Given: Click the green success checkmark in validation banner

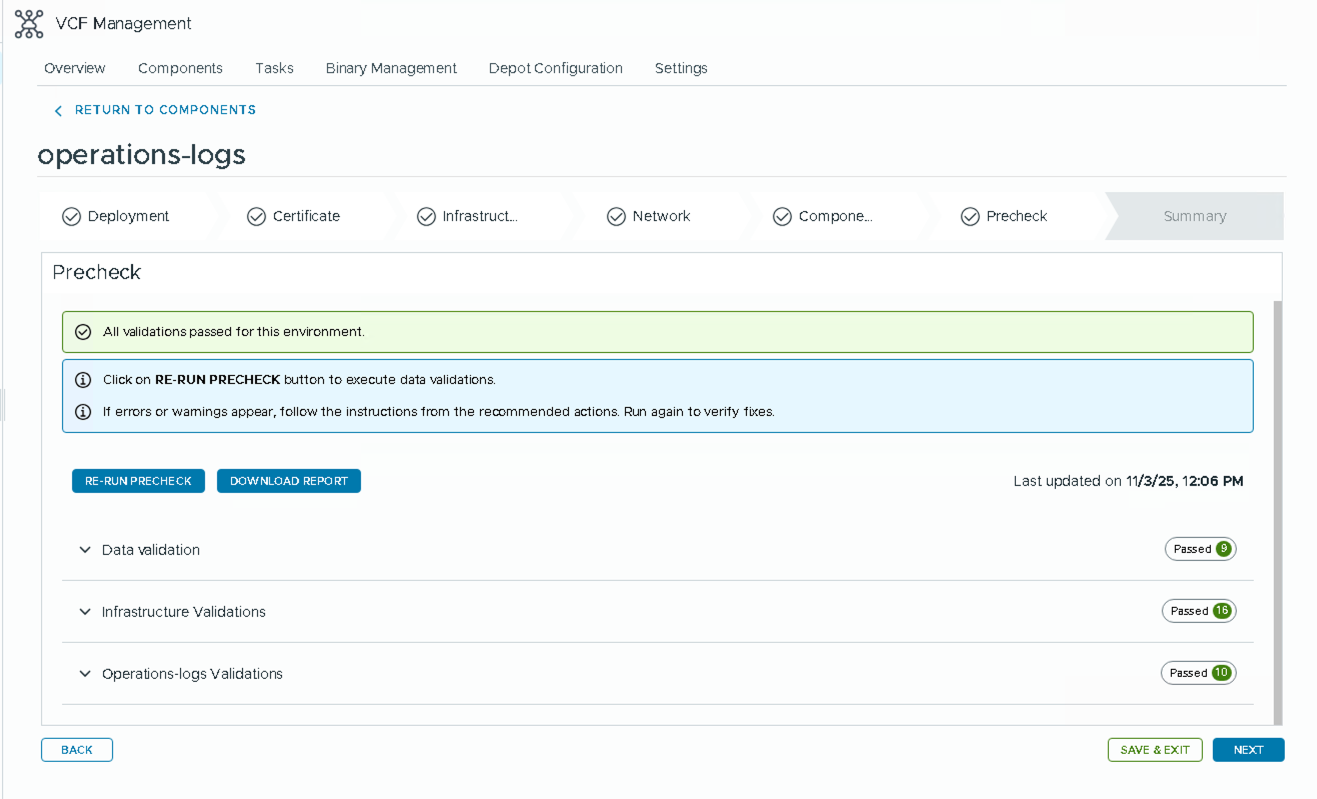Looking at the screenshot, I should (x=84, y=332).
